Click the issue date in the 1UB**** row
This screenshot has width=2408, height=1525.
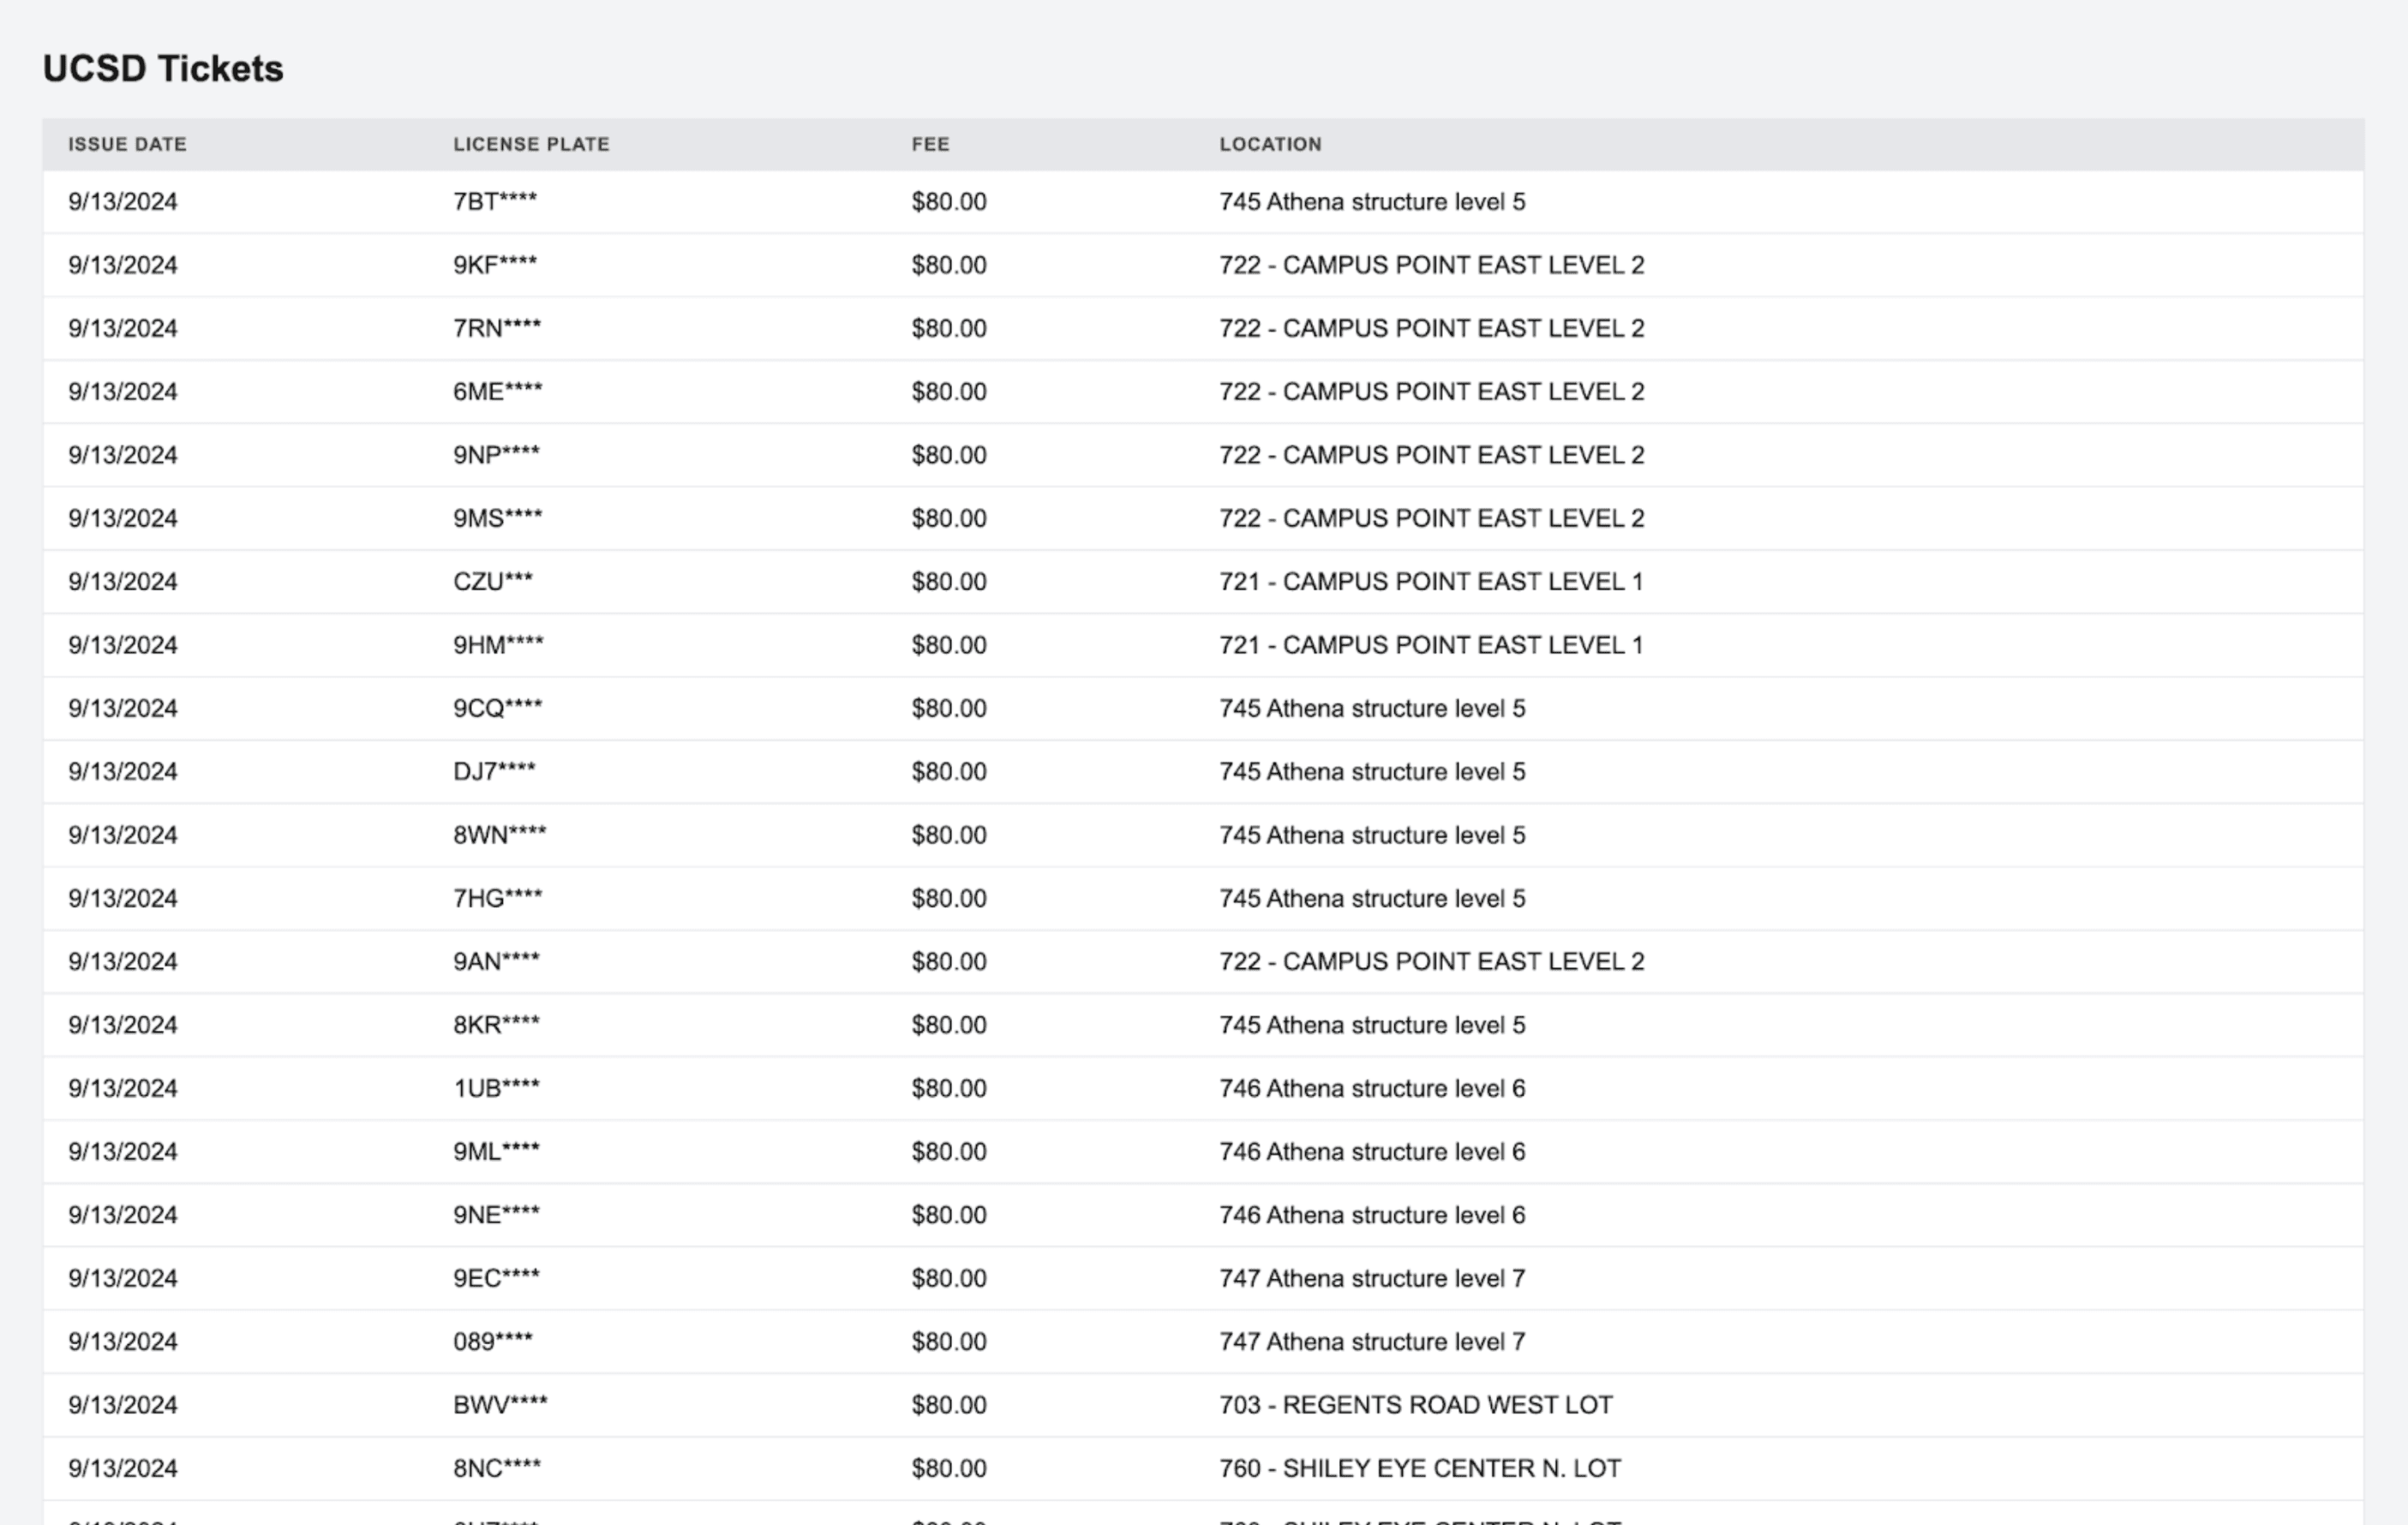pos(123,1088)
